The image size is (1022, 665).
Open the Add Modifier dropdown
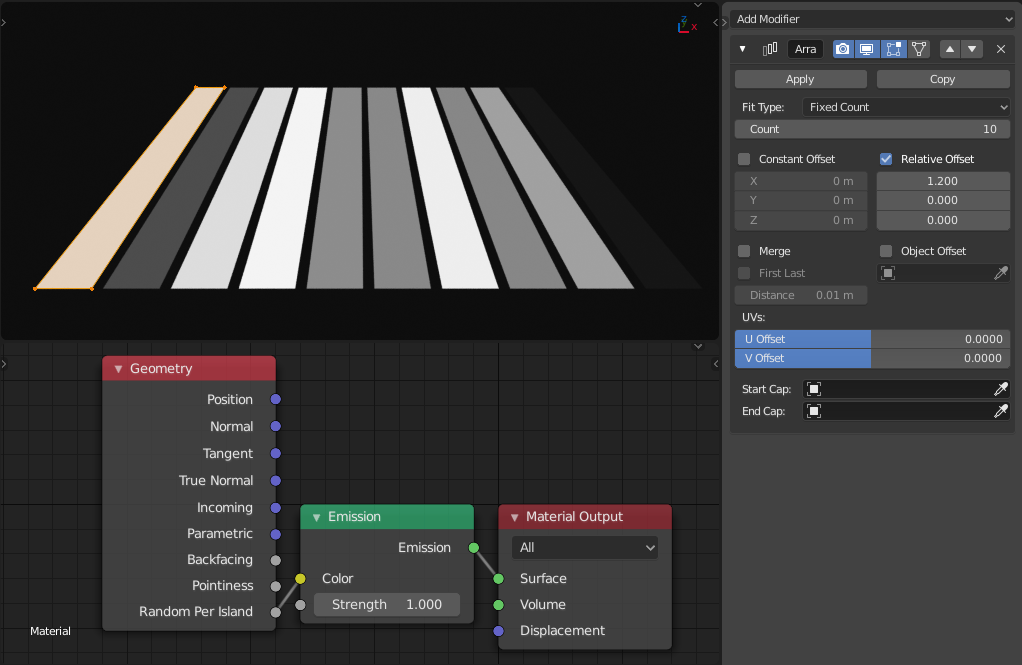[x=871, y=18]
